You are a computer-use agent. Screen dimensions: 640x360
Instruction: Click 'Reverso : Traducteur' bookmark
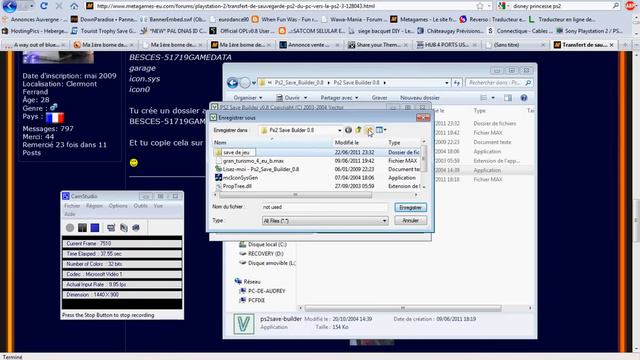pos(493,19)
